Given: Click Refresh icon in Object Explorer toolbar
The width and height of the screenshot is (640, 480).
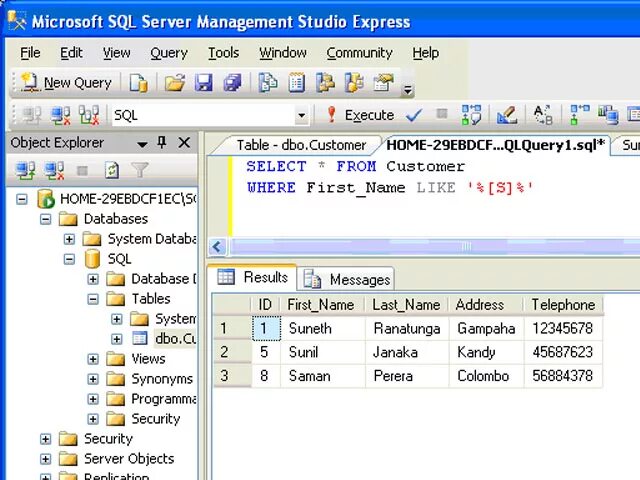Looking at the screenshot, I should tap(112, 171).
